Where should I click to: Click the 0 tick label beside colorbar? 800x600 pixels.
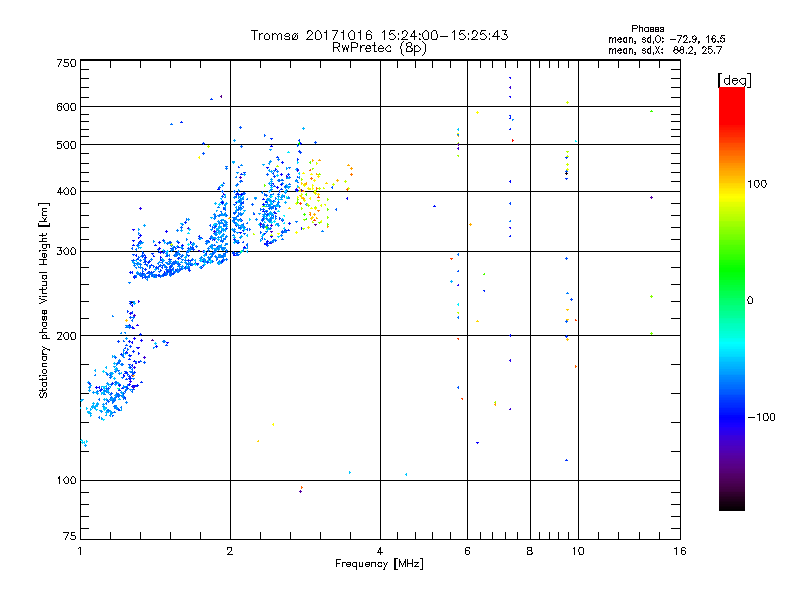click(x=749, y=300)
